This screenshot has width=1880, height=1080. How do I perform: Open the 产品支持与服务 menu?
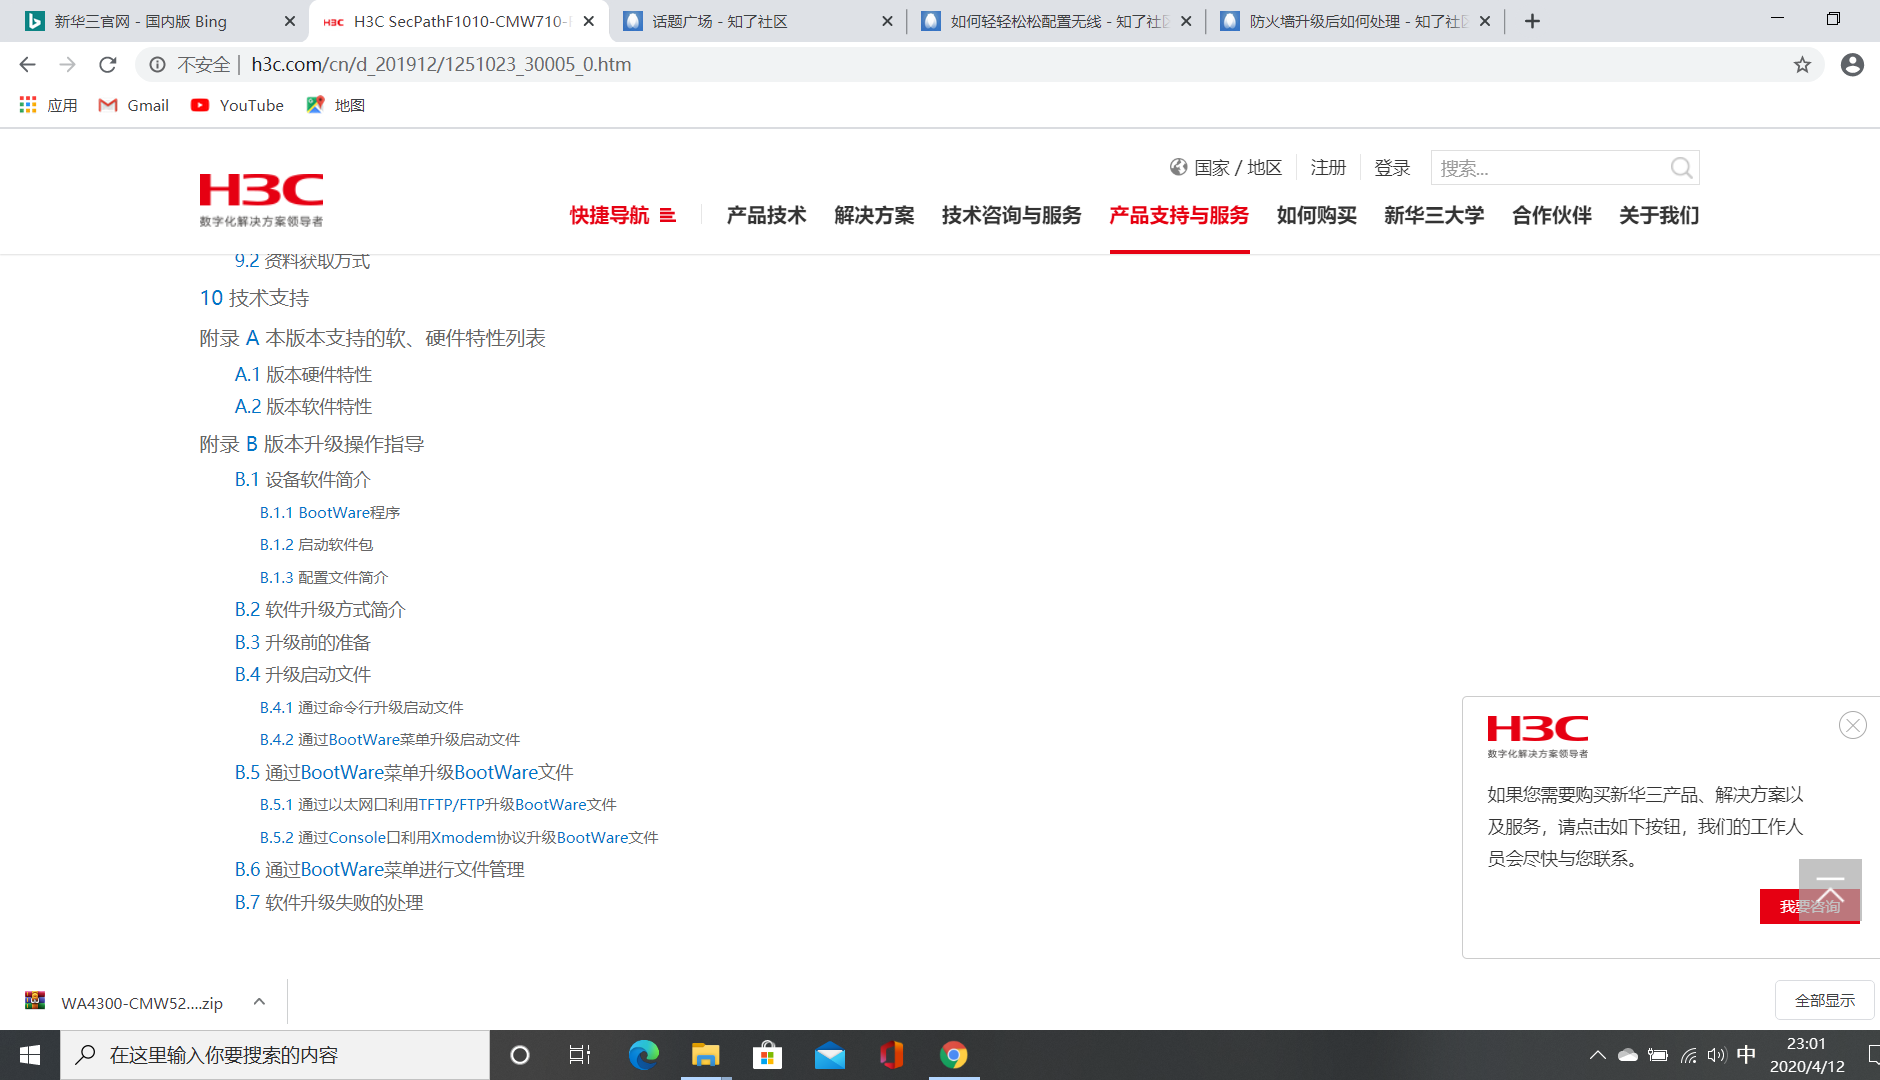(x=1179, y=216)
